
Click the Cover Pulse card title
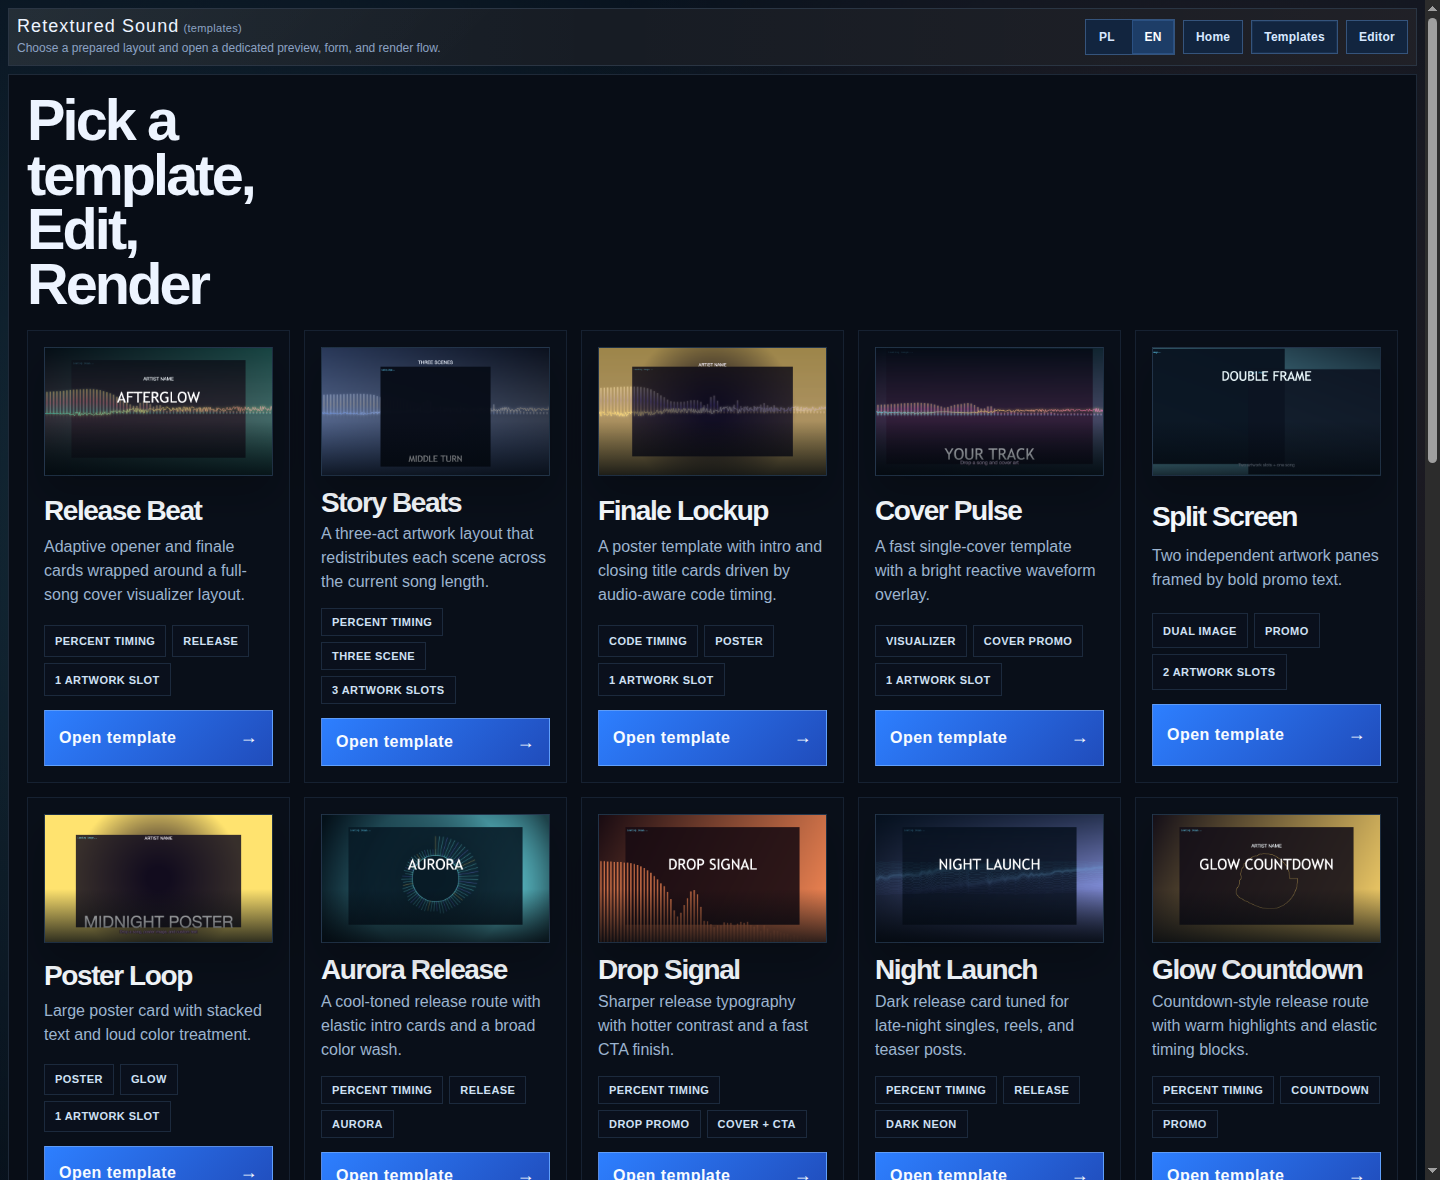click(948, 511)
